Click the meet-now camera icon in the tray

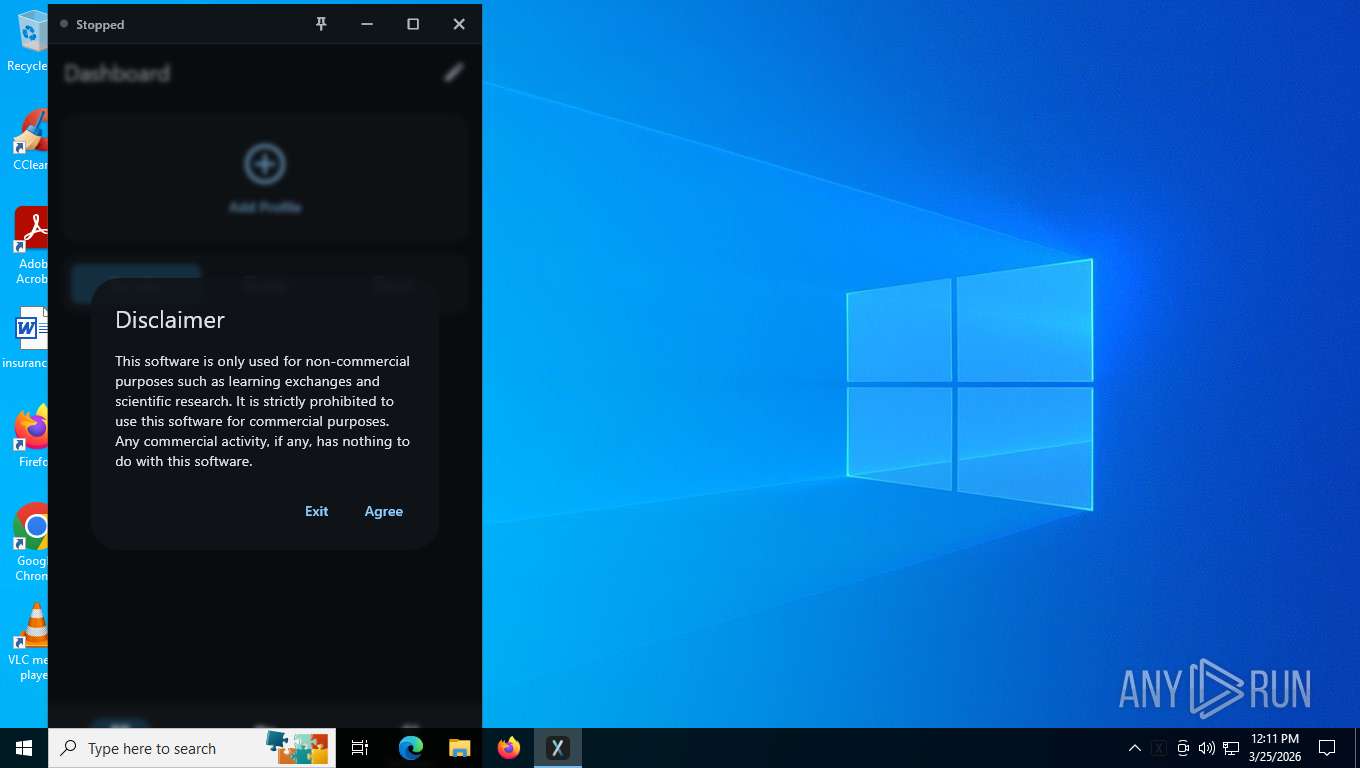click(1183, 748)
